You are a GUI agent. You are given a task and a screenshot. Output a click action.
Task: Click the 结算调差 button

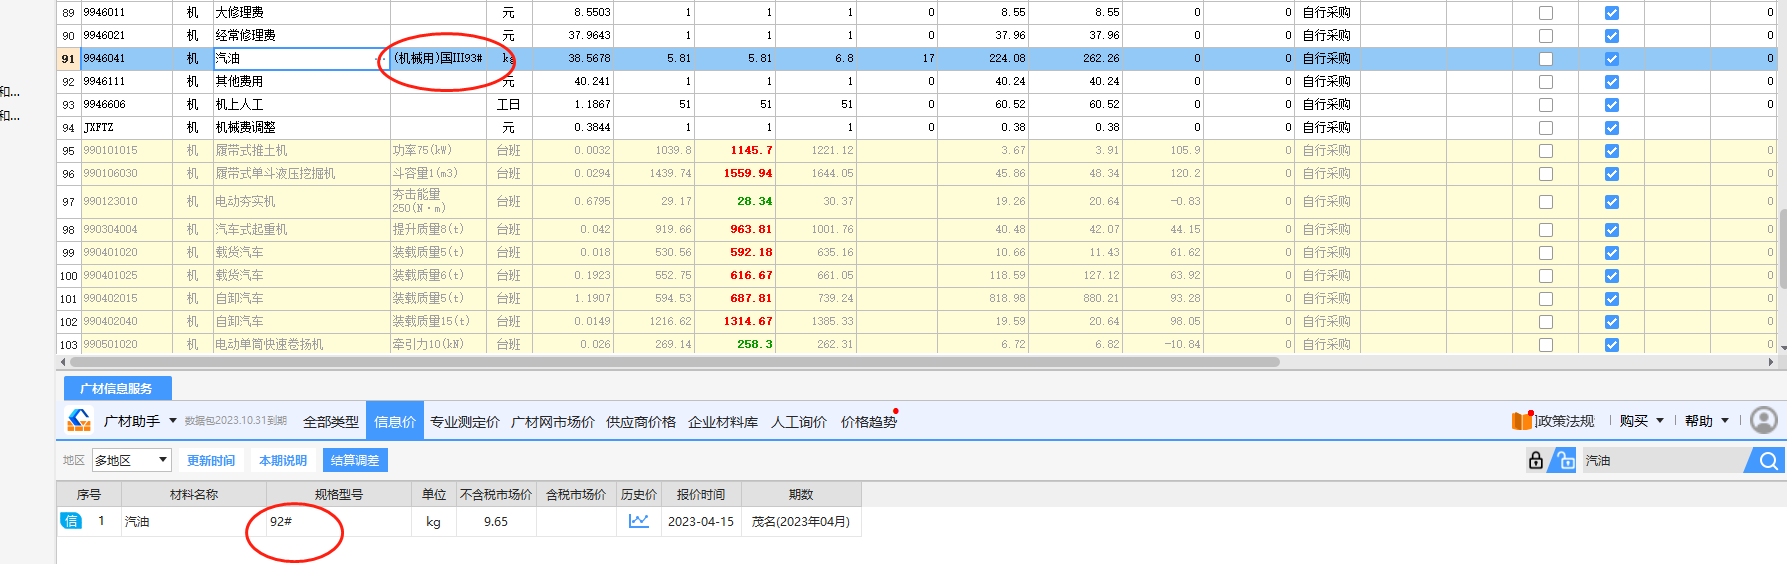[355, 461]
